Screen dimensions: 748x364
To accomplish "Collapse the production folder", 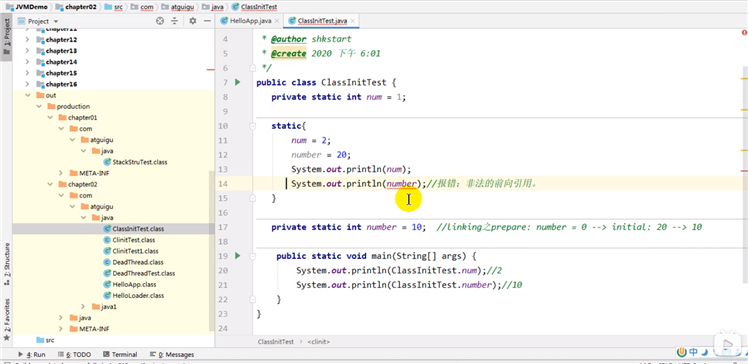I will pos(38,106).
